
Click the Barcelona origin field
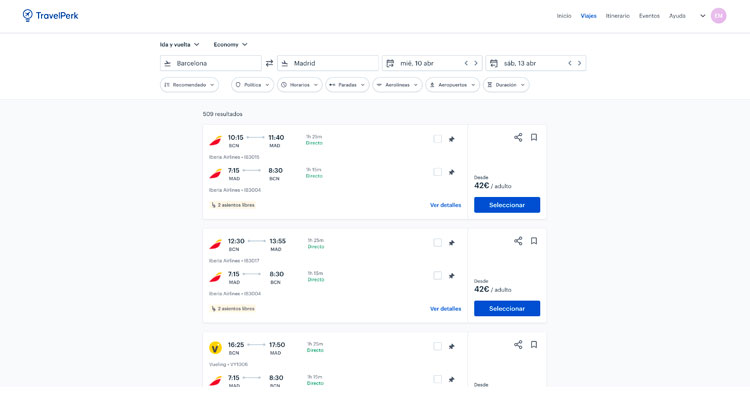pyautogui.click(x=211, y=63)
